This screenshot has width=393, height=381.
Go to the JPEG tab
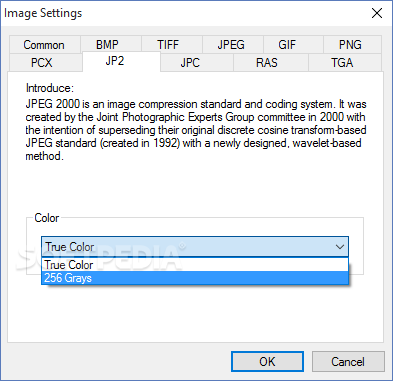(x=233, y=45)
